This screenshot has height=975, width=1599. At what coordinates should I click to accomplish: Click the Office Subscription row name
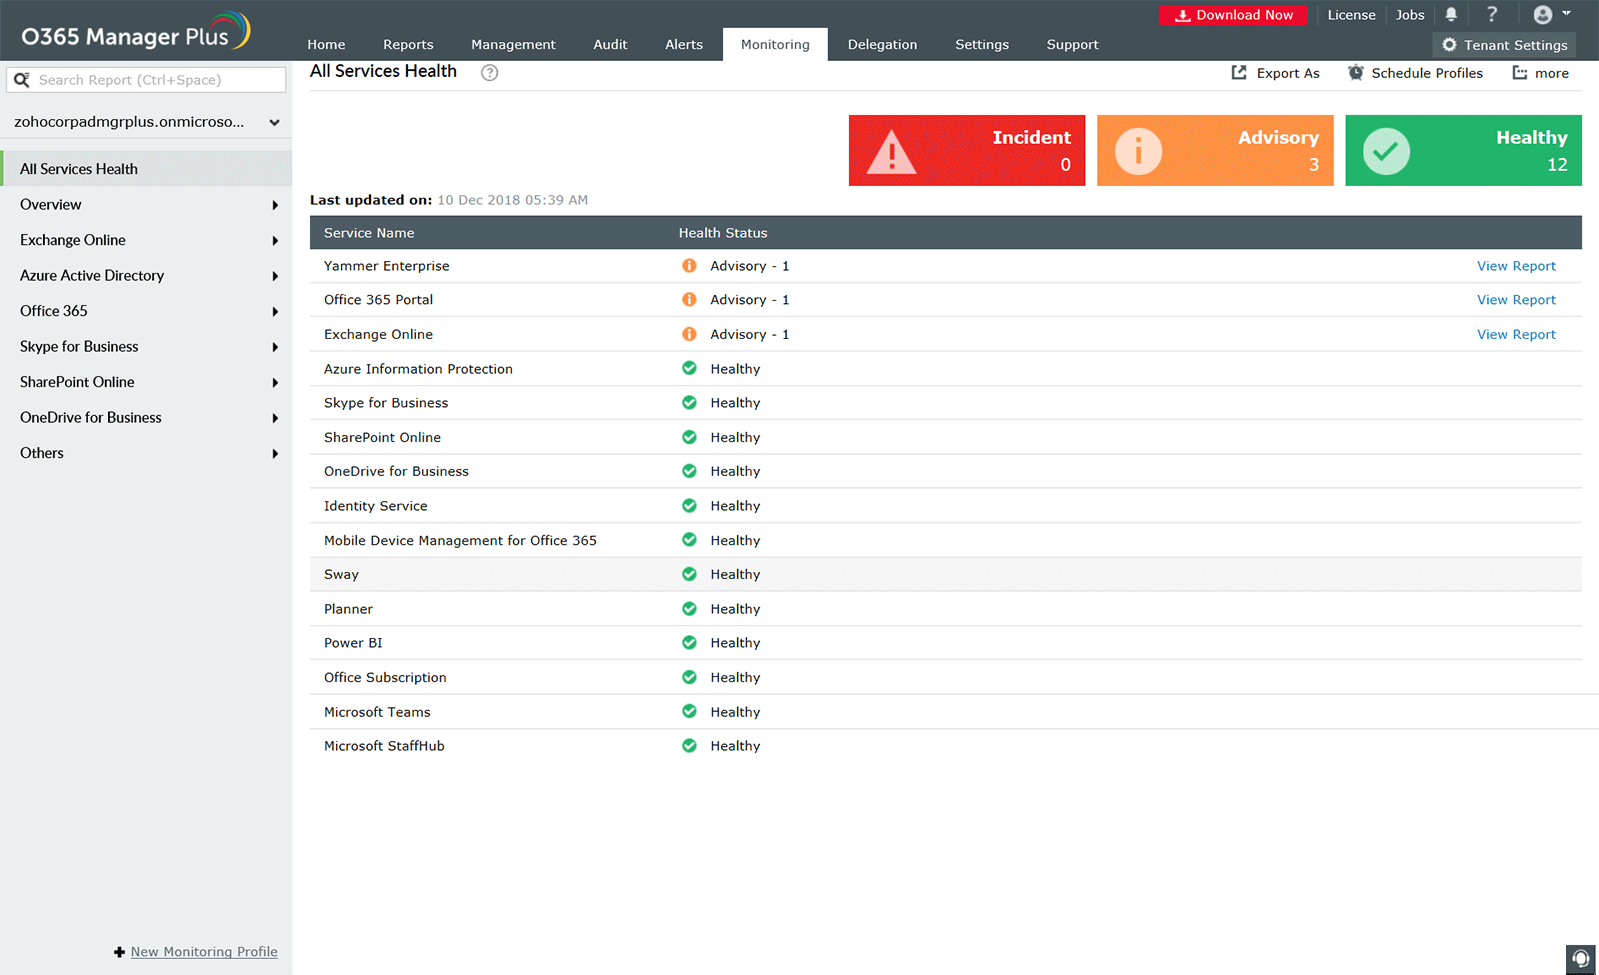coord(385,677)
